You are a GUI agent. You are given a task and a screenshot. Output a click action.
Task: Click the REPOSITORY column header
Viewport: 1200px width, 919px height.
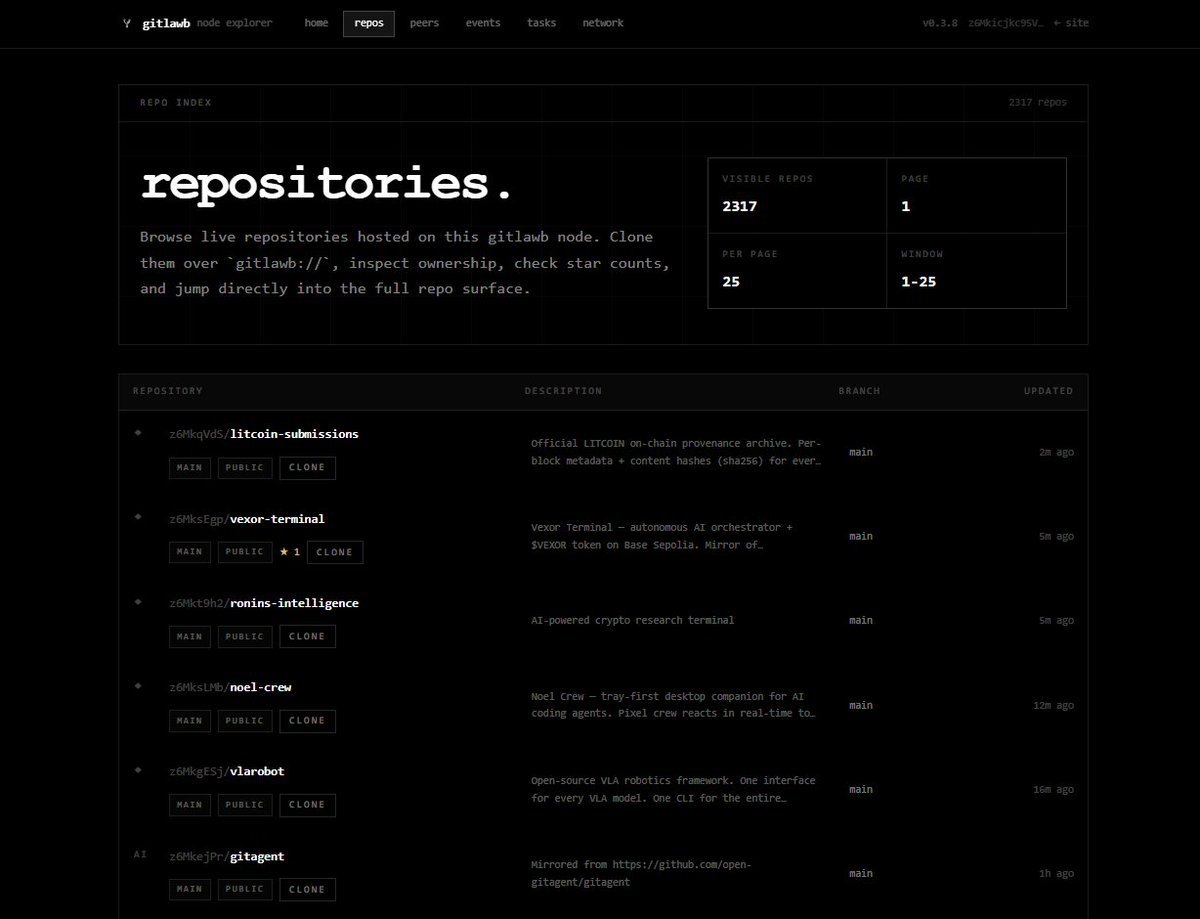click(168, 391)
